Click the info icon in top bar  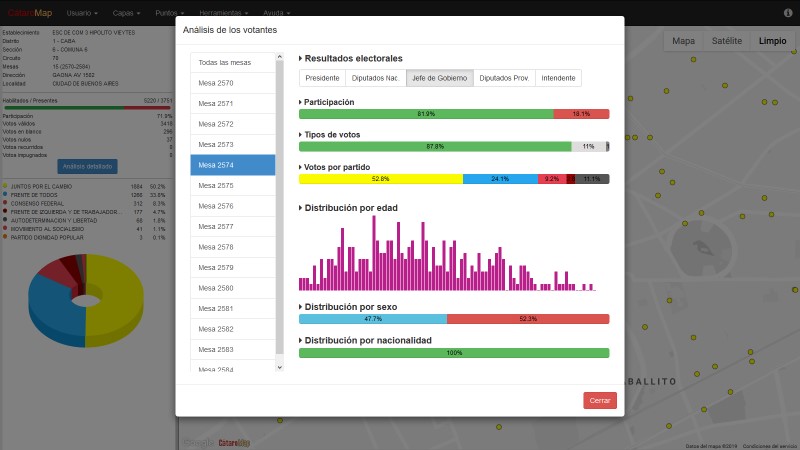788,13
